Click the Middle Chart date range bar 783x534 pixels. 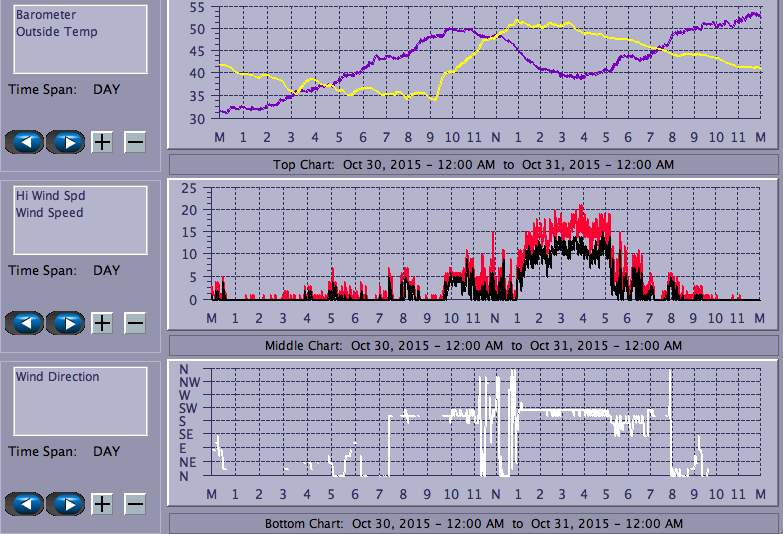pos(473,345)
